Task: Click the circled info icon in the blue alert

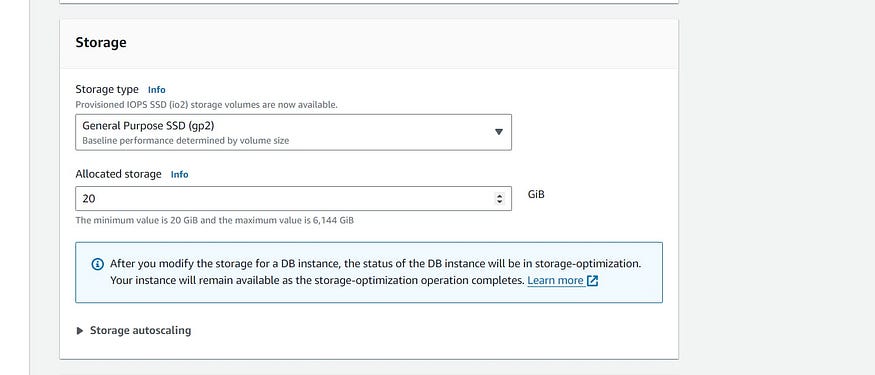Action: click(x=97, y=264)
